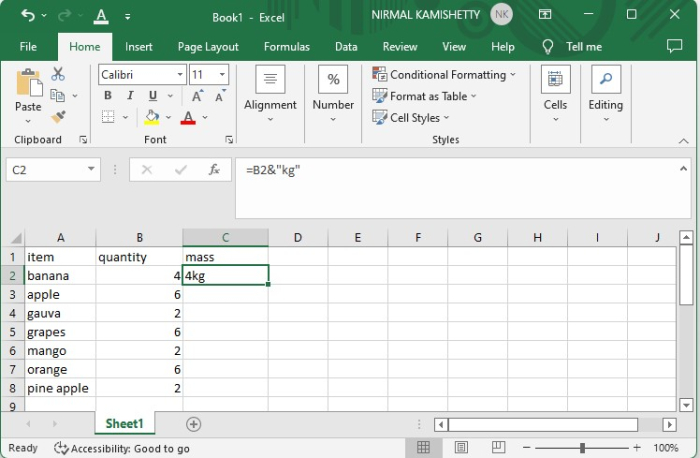Open the Name Box dropdown arrow
Screen dimensions: 700x458
click(91, 170)
